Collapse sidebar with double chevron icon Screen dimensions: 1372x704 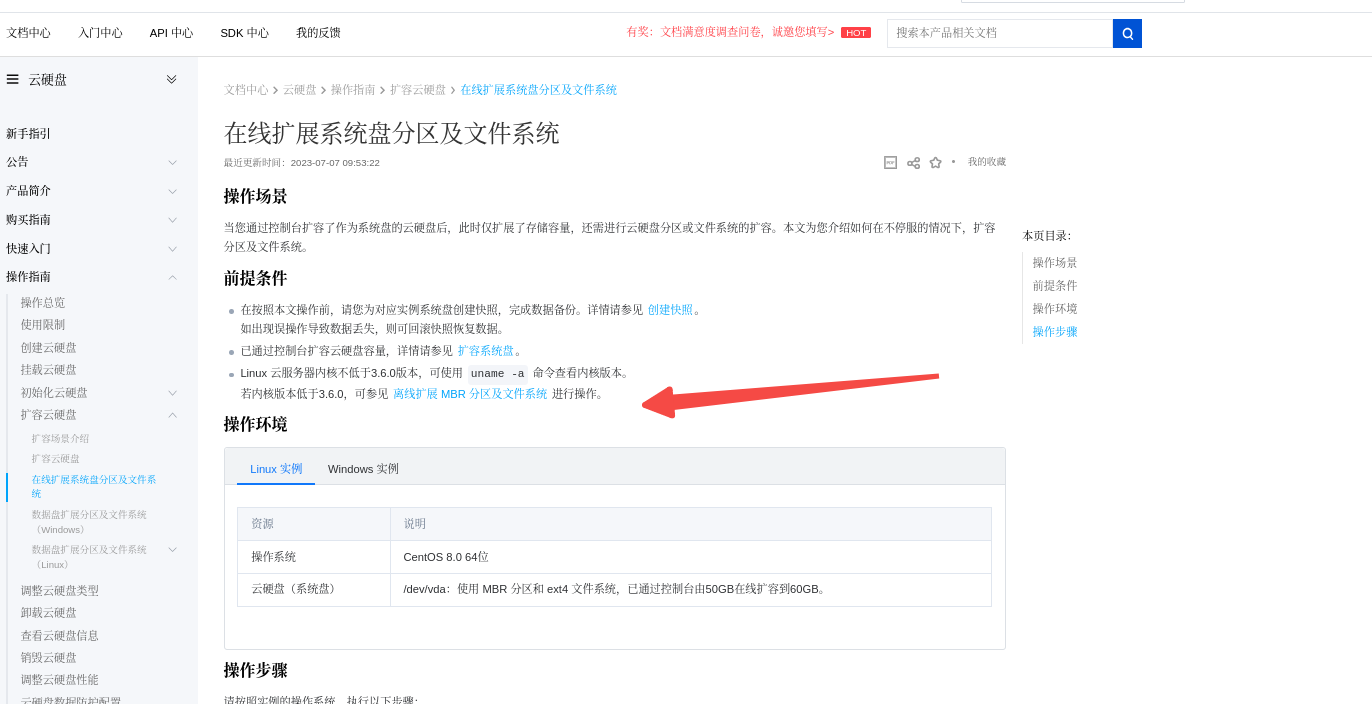click(171, 79)
